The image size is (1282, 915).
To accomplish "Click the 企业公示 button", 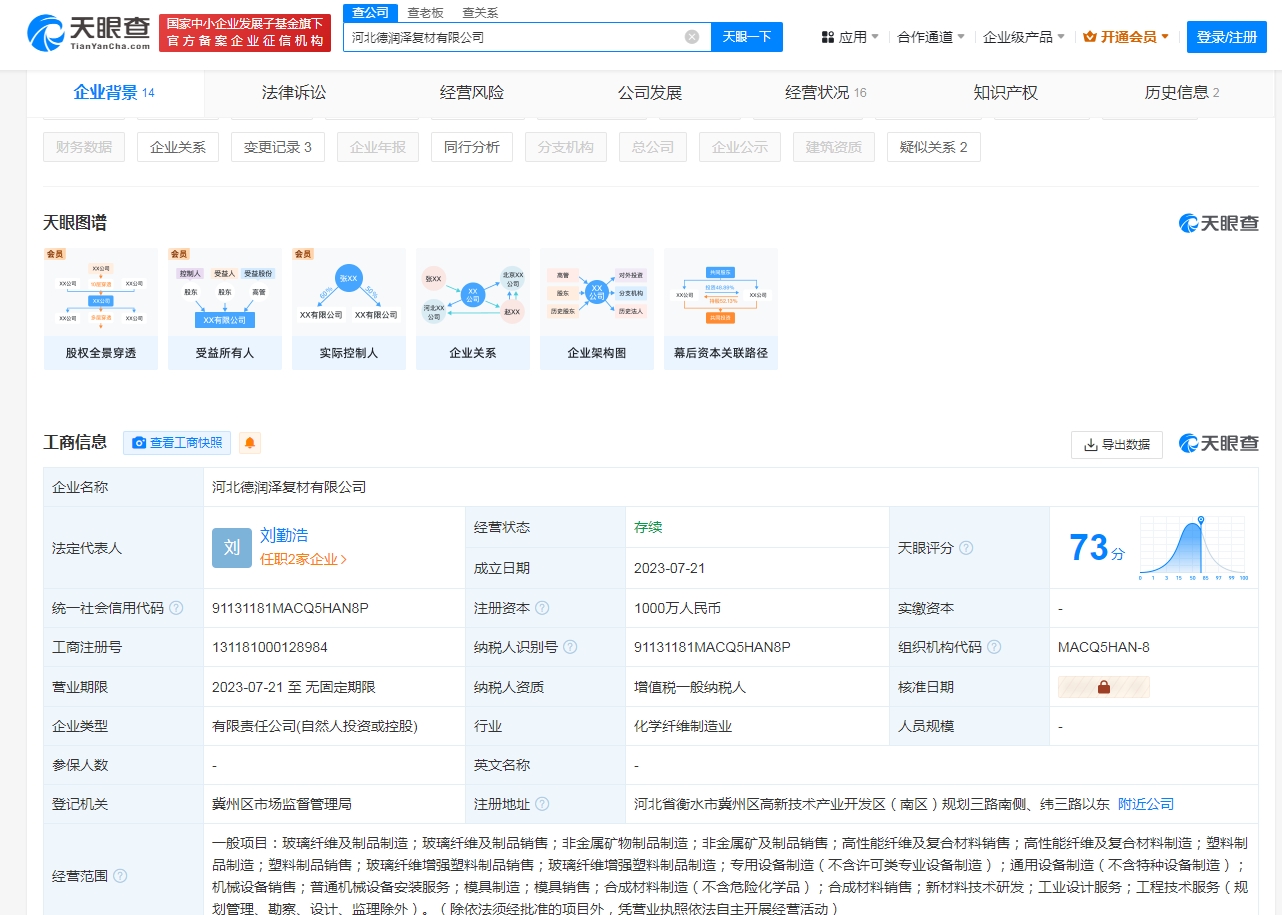I will coord(740,147).
